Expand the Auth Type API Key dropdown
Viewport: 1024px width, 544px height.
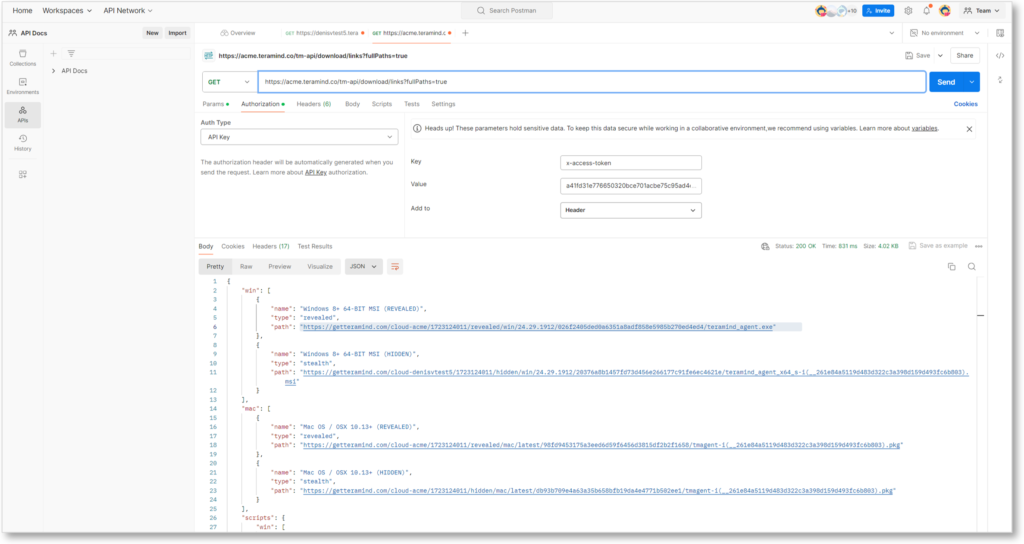(299, 137)
